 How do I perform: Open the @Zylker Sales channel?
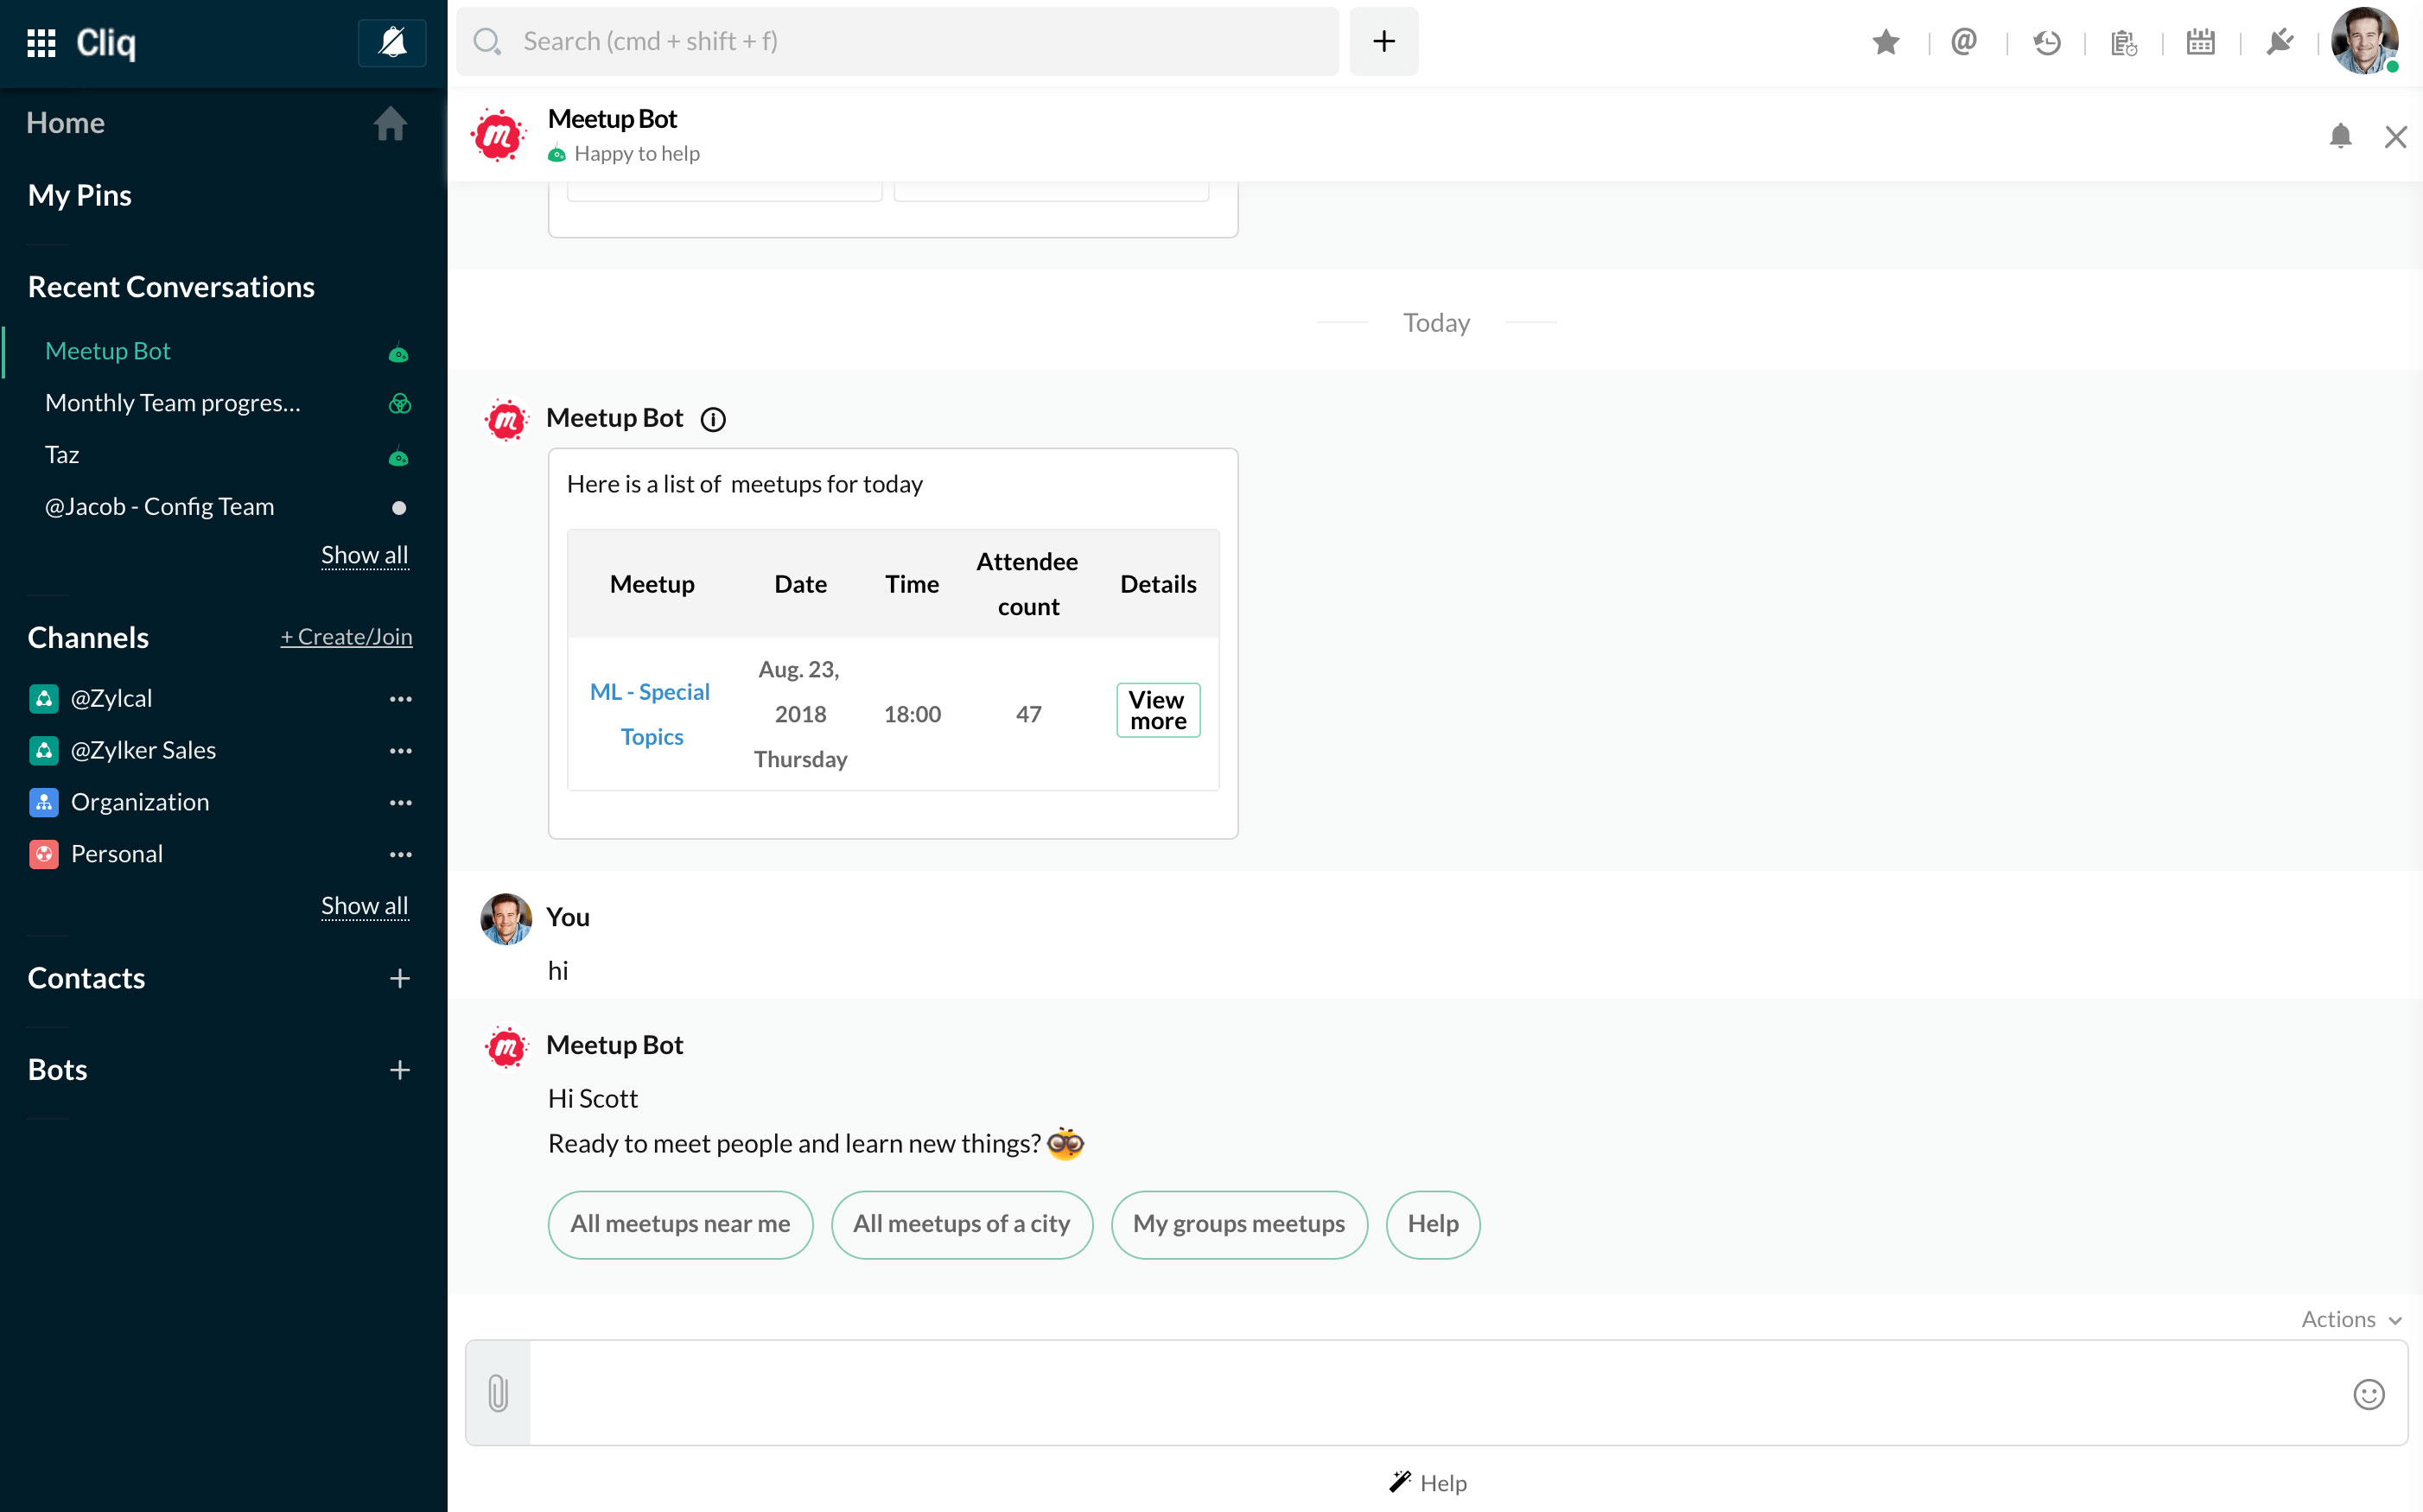(x=143, y=750)
